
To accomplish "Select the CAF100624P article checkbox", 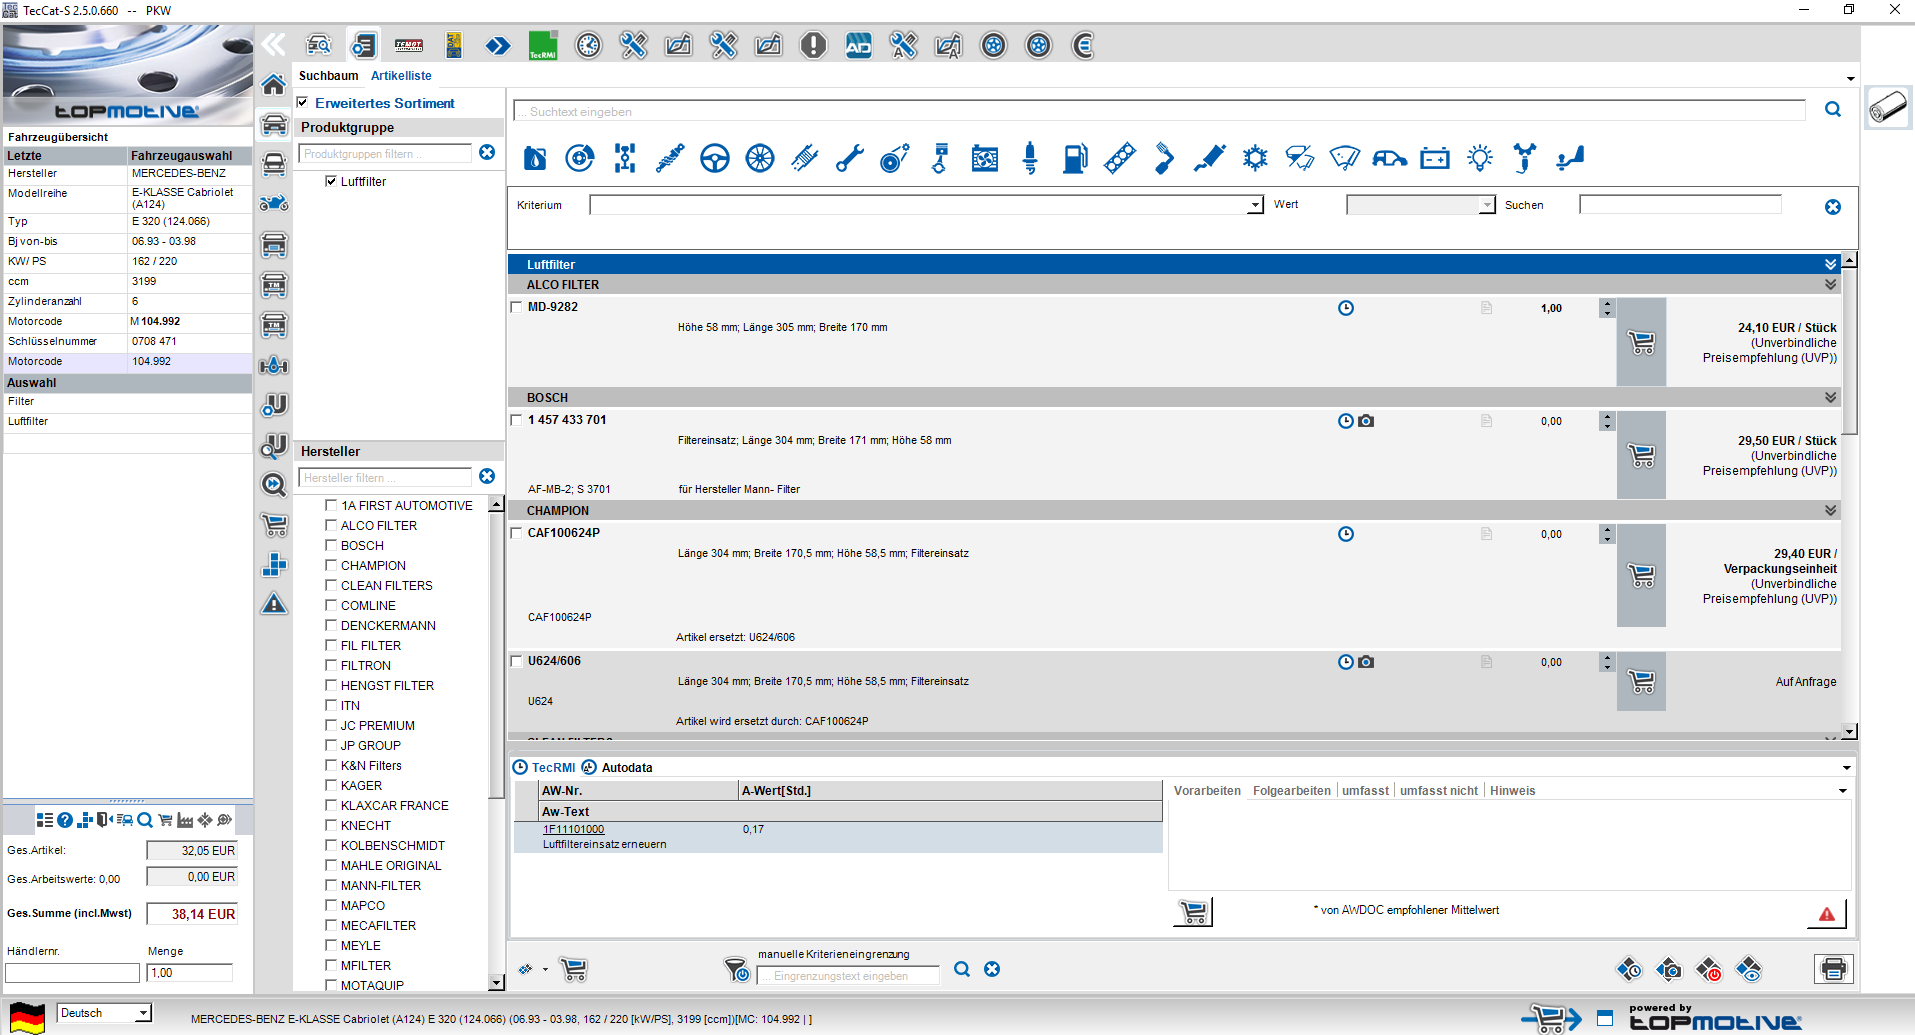I will coord(517,533).
